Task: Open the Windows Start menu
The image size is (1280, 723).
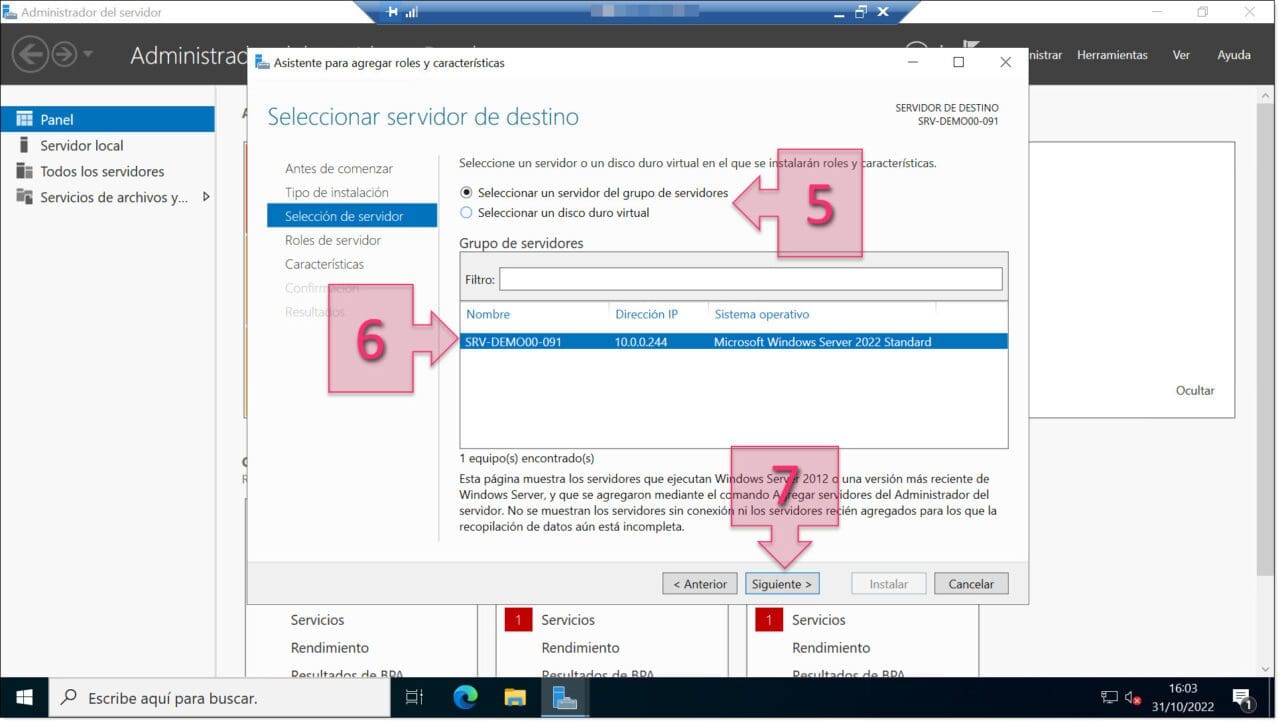Action: pyautogui.click(x=24, y=698)
